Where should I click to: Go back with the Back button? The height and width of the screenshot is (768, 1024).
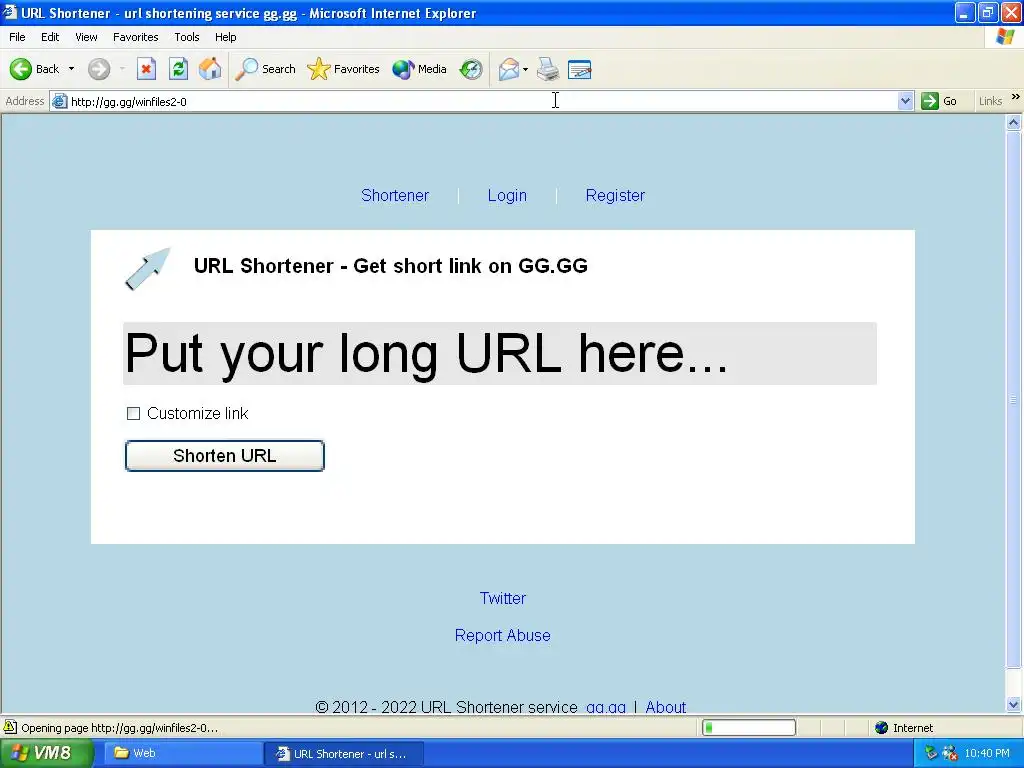tap(34, 69)
